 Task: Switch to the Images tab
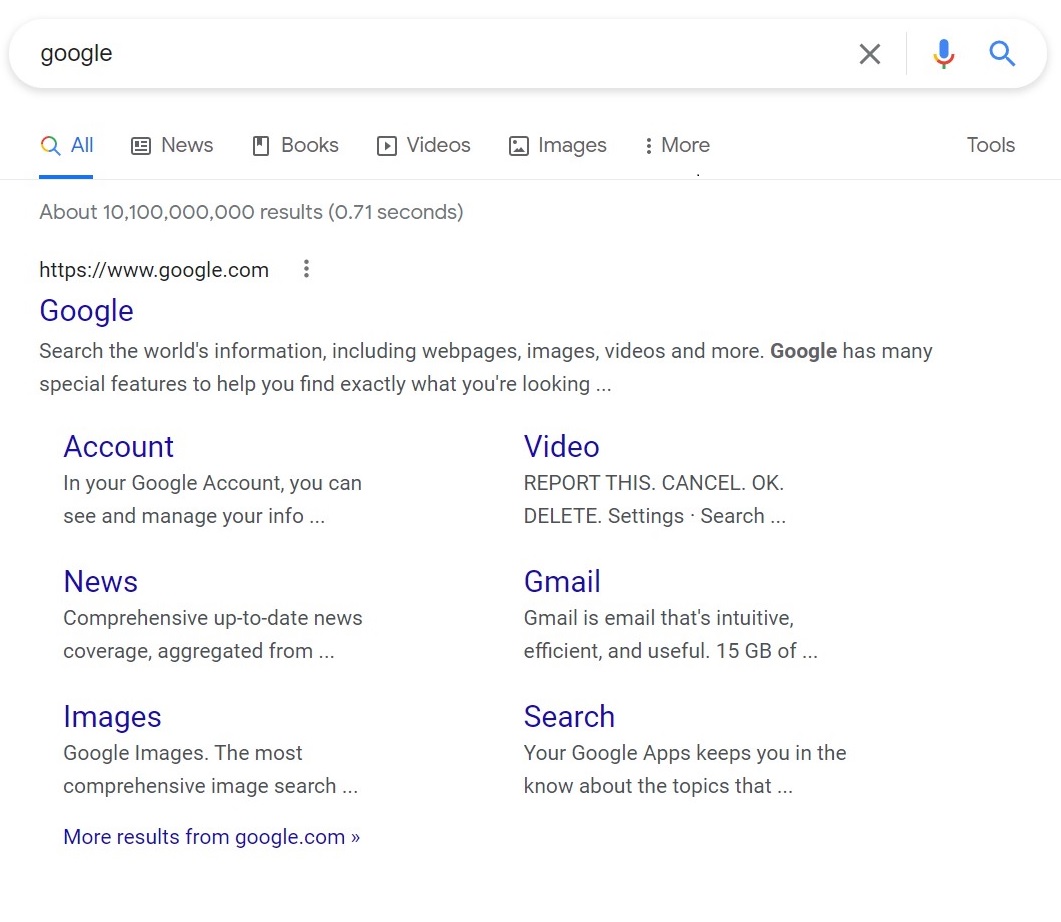click(558, 145)
